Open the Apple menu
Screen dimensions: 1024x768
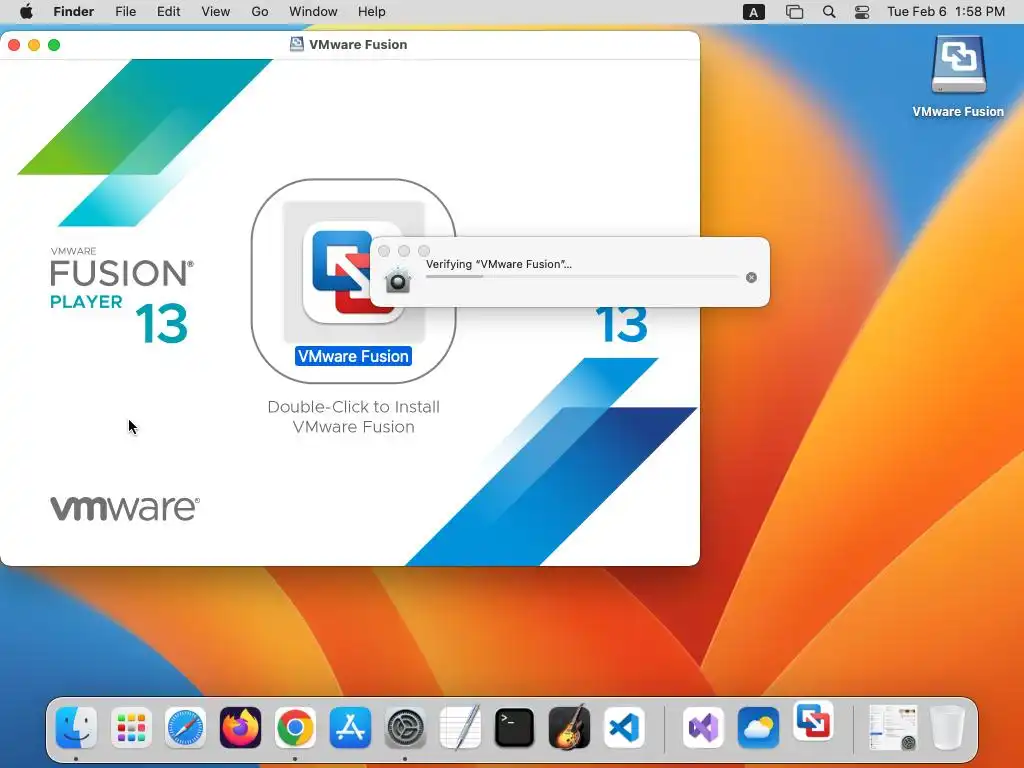point(26,12)
